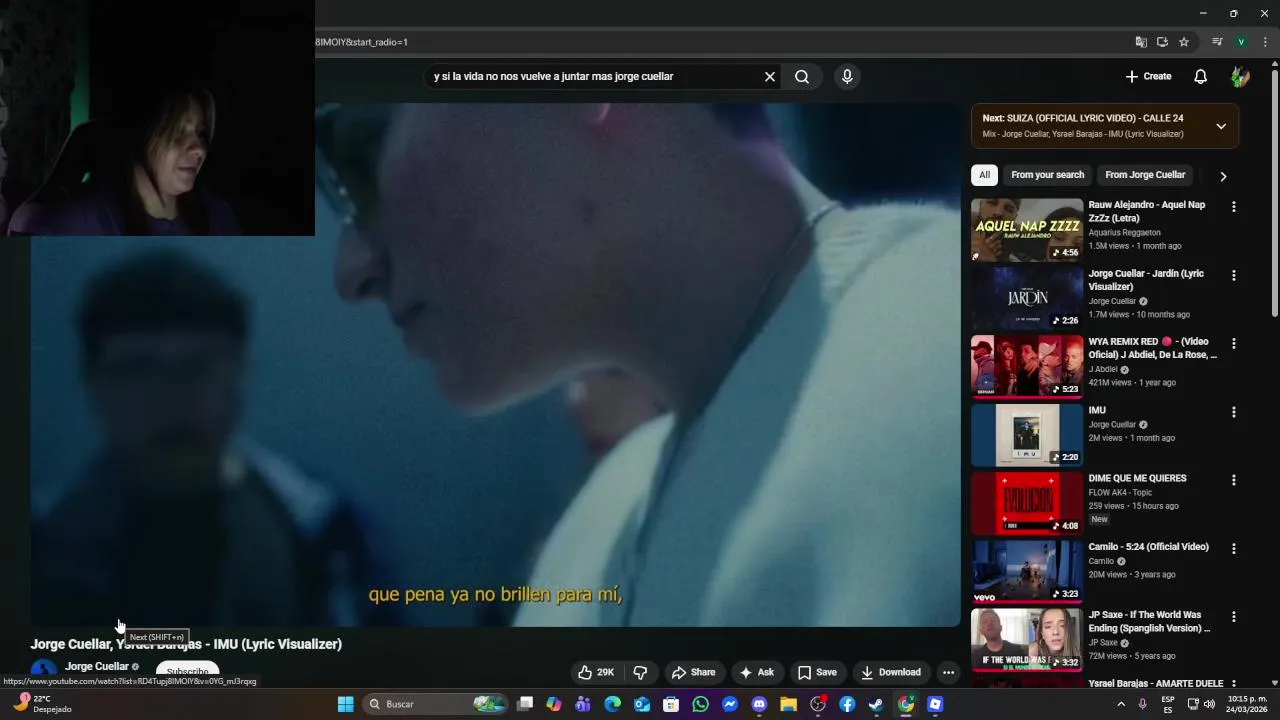Click the Jorge Cuellar channel avatar
This screenshot has height=720, width=1280.
pyautogui.click(x=43, y=671)
